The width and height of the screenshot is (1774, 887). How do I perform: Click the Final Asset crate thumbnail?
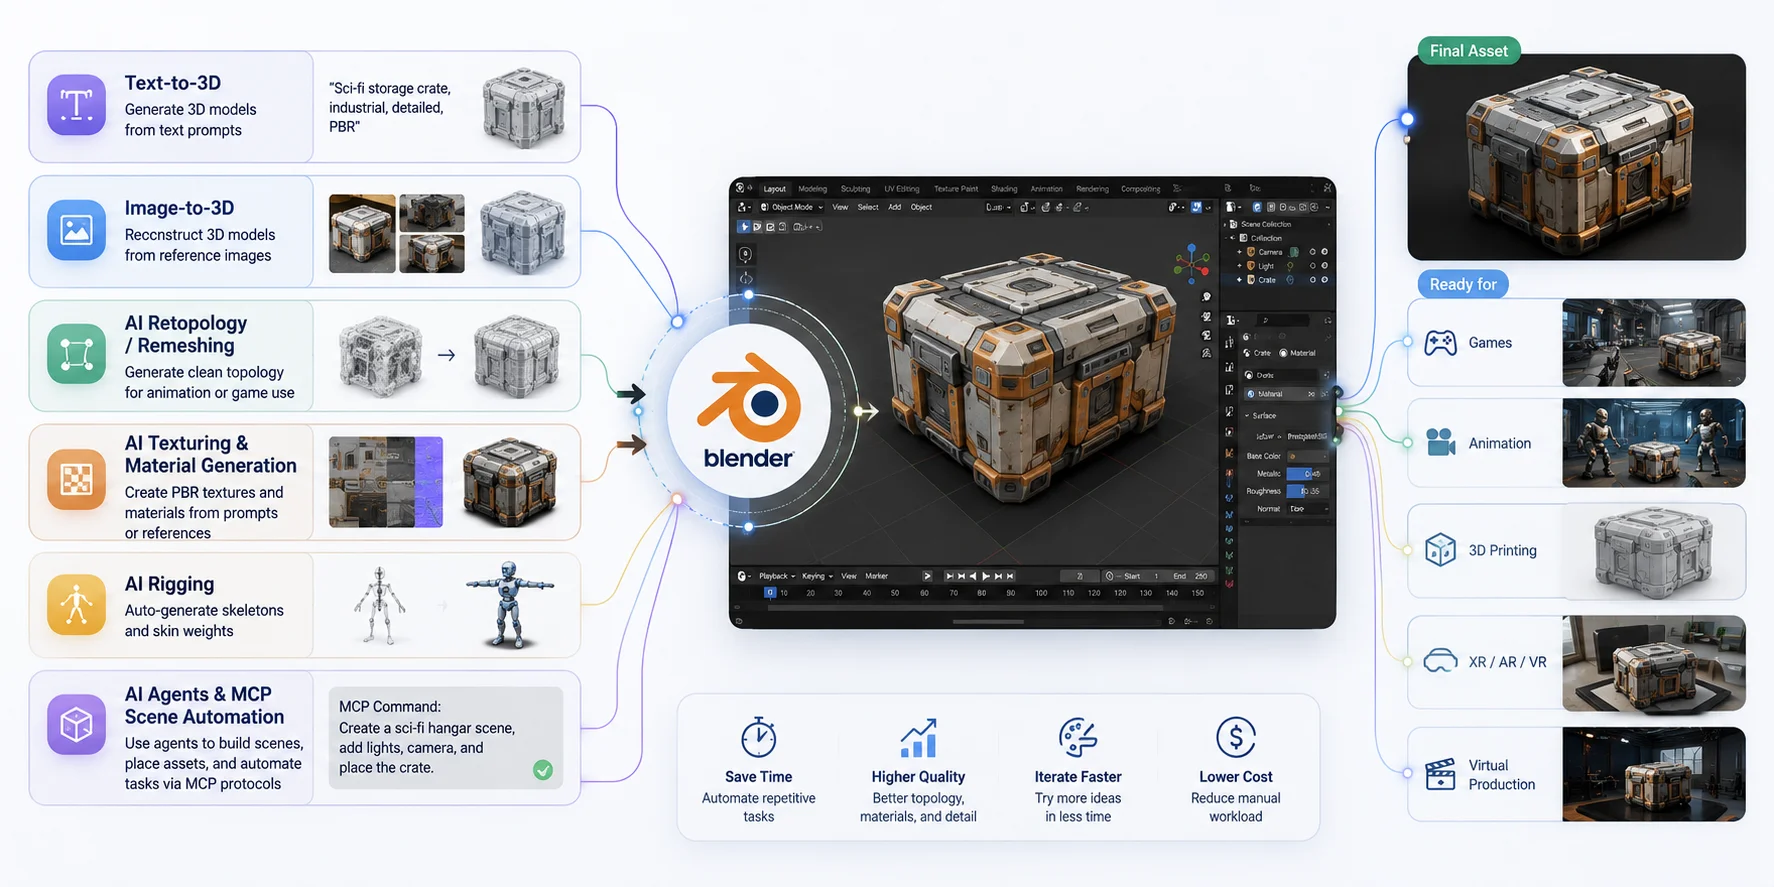point(1577,157)
